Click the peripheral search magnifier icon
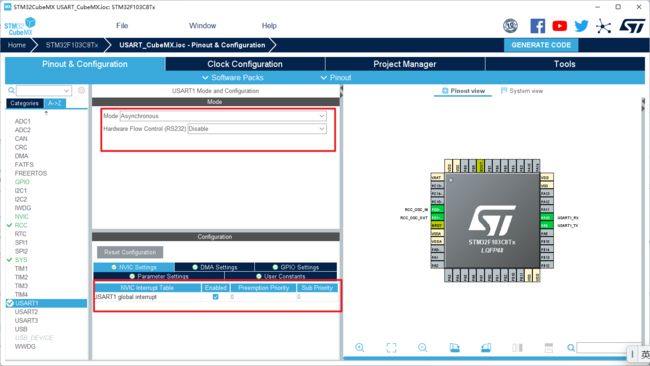Image resolution: width=650 pixels, height=366 pixels. [x=11, y=90]
